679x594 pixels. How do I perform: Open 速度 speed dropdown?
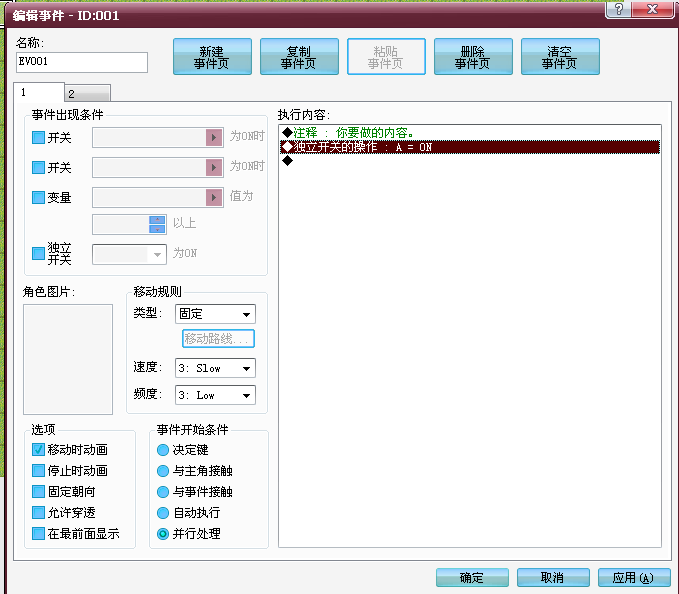215,368
